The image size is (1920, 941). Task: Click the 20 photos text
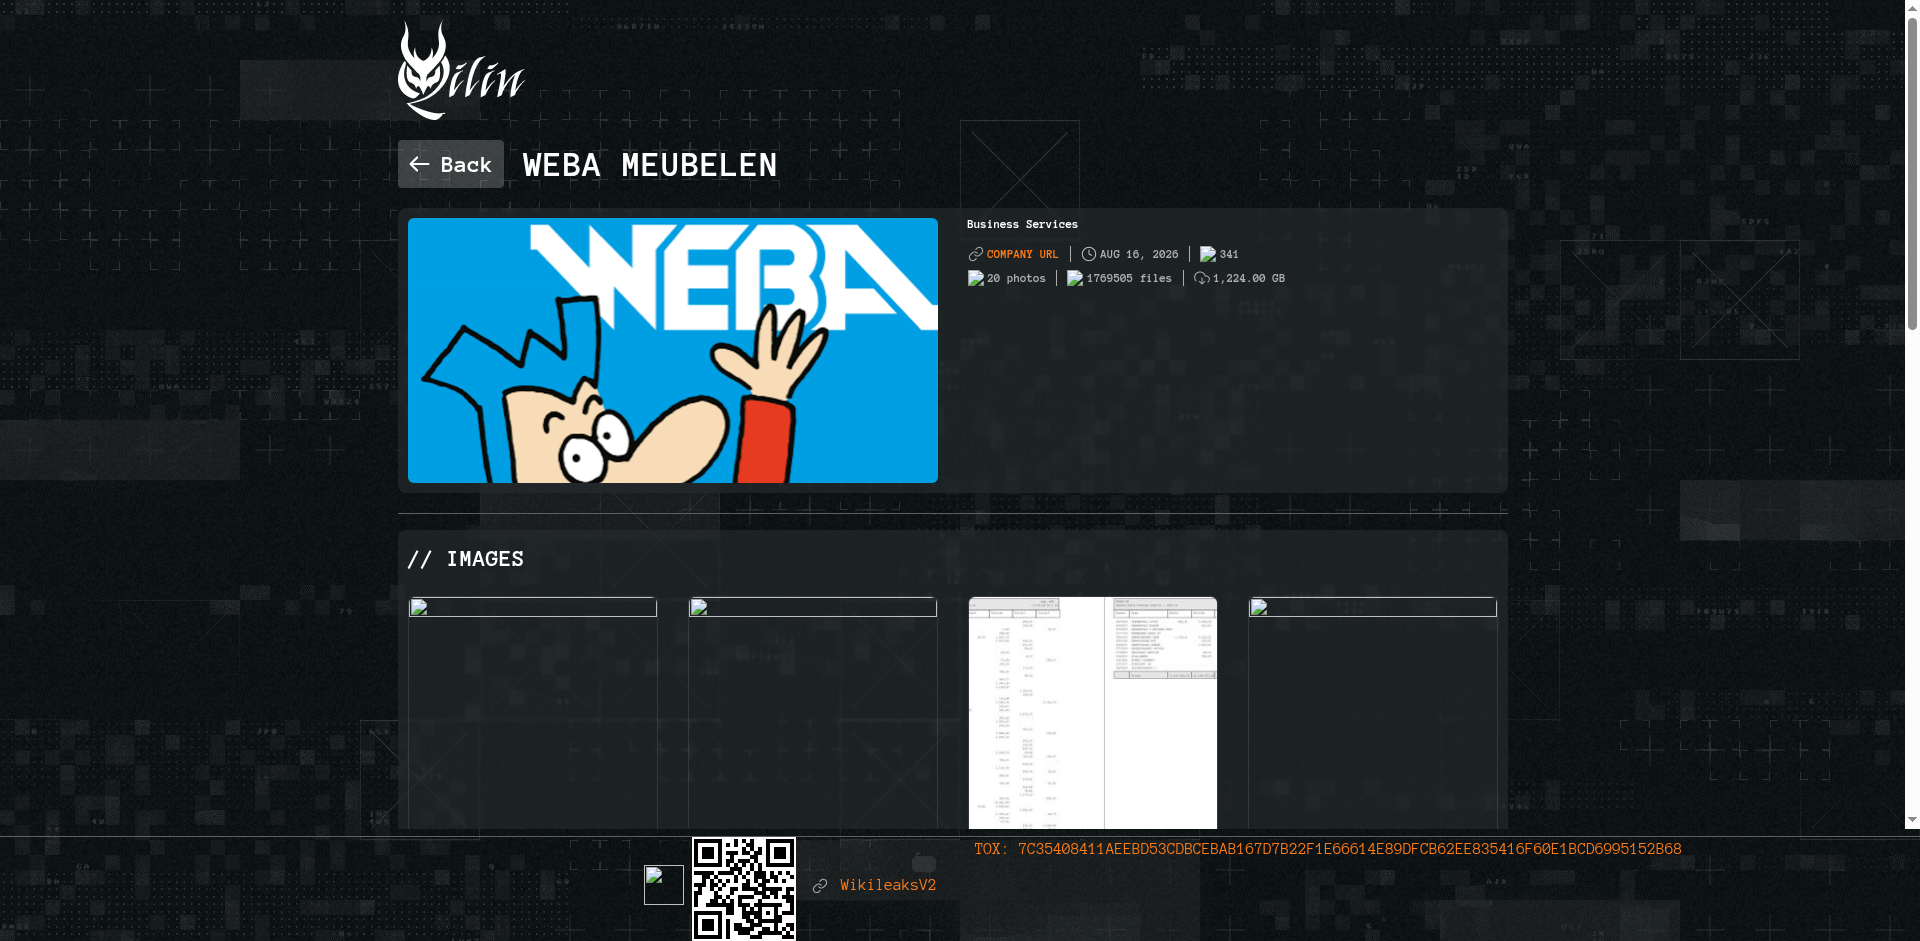click(x=1016, y=278)
